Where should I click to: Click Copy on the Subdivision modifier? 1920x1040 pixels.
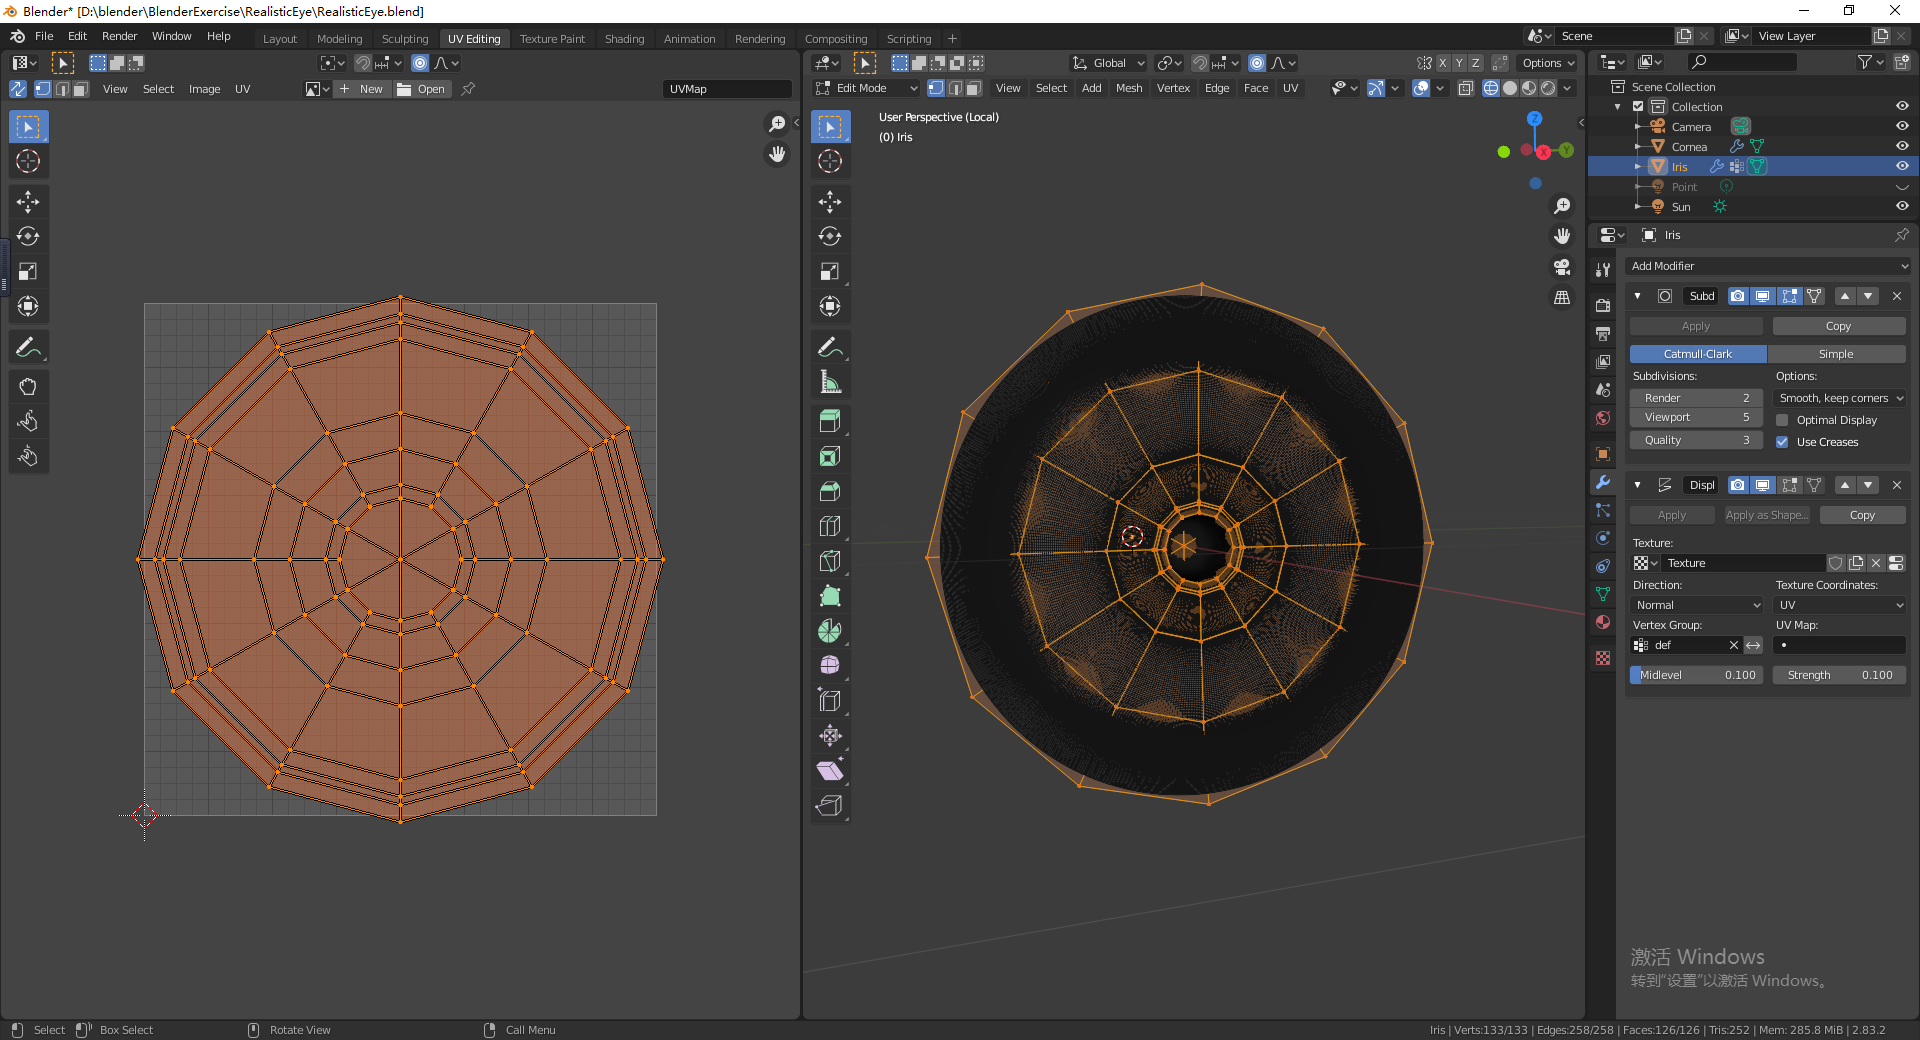(x=1838, y=326)
